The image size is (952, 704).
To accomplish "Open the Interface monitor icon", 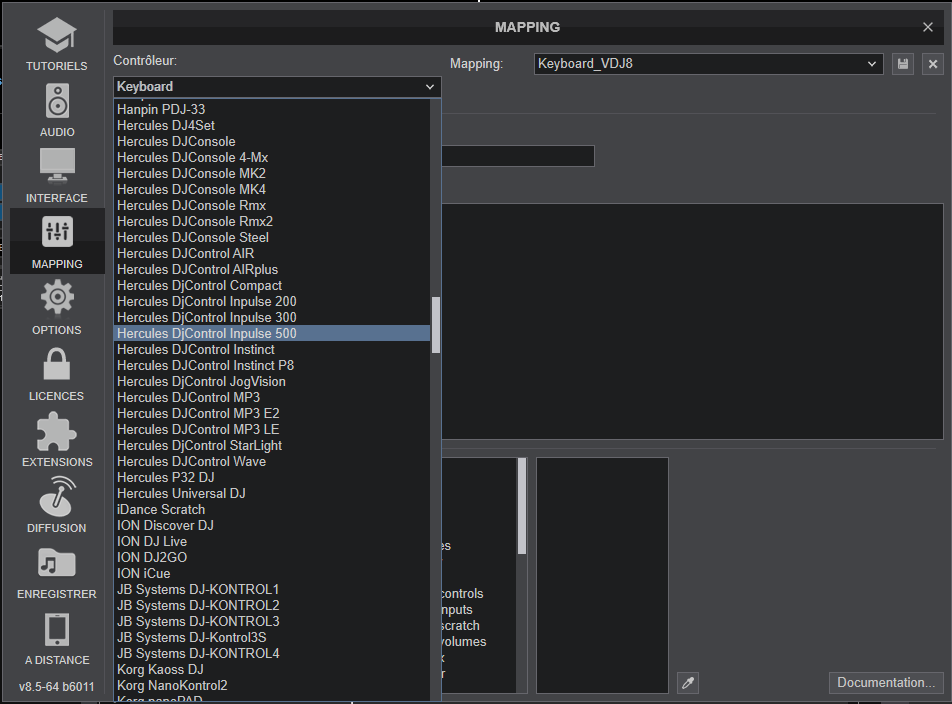I will tap(57, 166).
